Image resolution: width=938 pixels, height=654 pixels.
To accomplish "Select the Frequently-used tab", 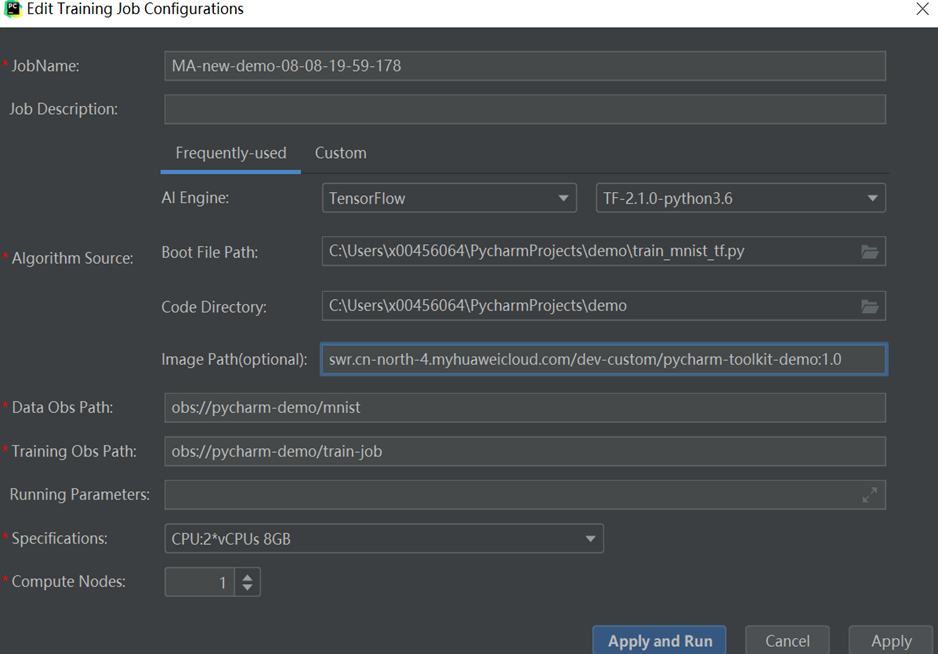I will [231, 153].
